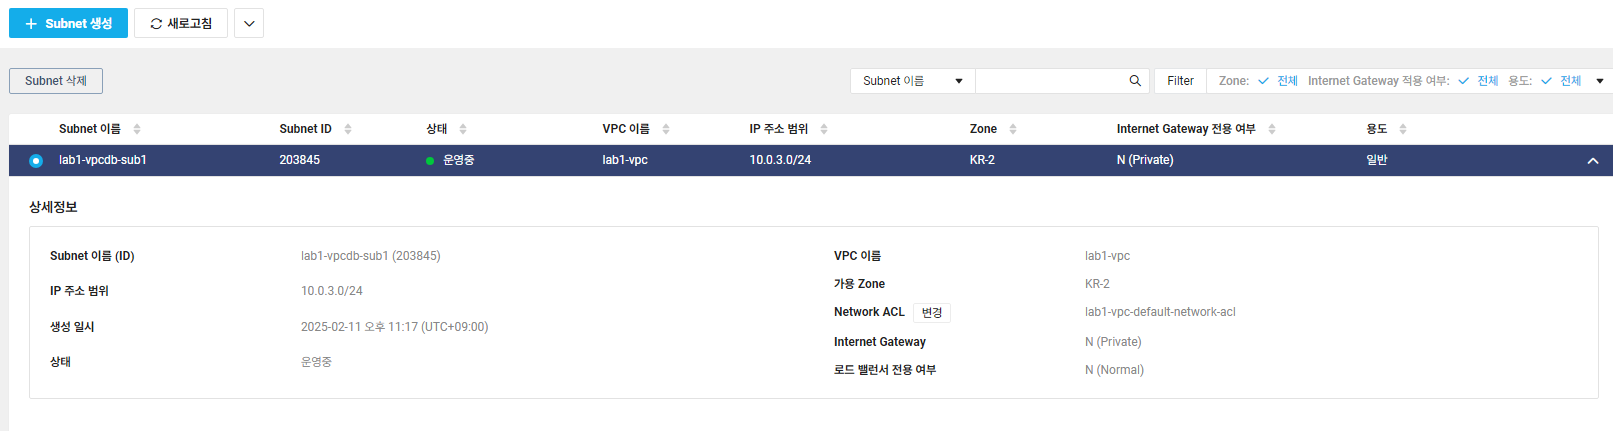
Task: Select the lab1-vpcdb-sub1 radio button
Action: click(36, 161)
